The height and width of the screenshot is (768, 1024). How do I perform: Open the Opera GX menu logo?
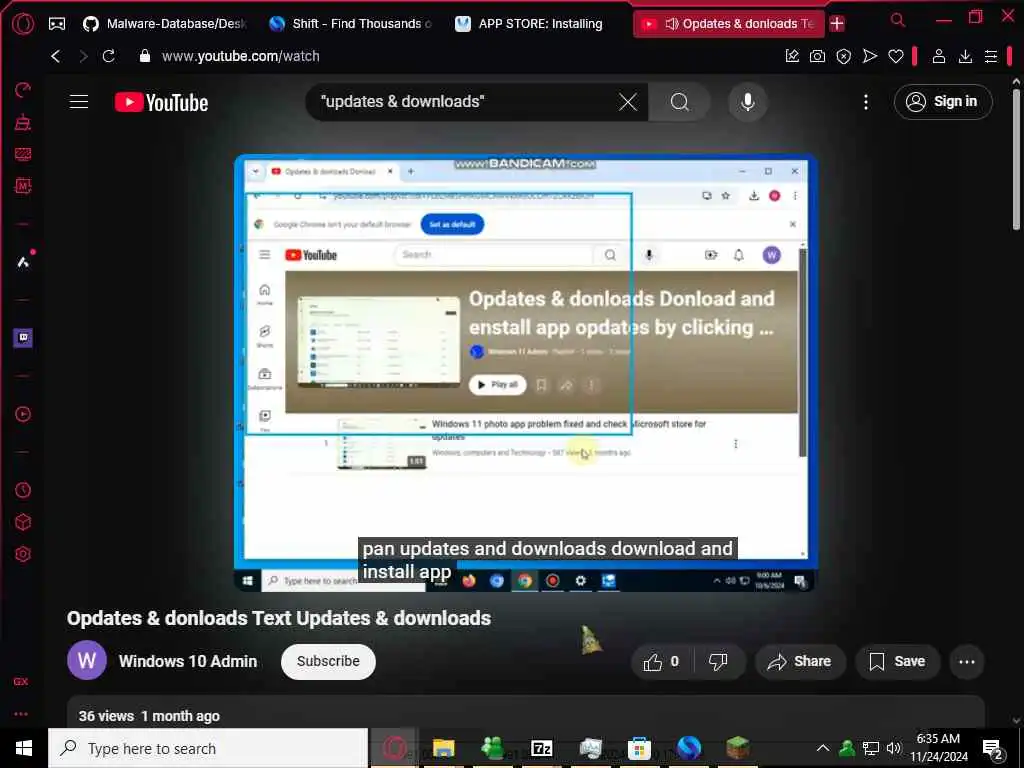tap(23, 24)
